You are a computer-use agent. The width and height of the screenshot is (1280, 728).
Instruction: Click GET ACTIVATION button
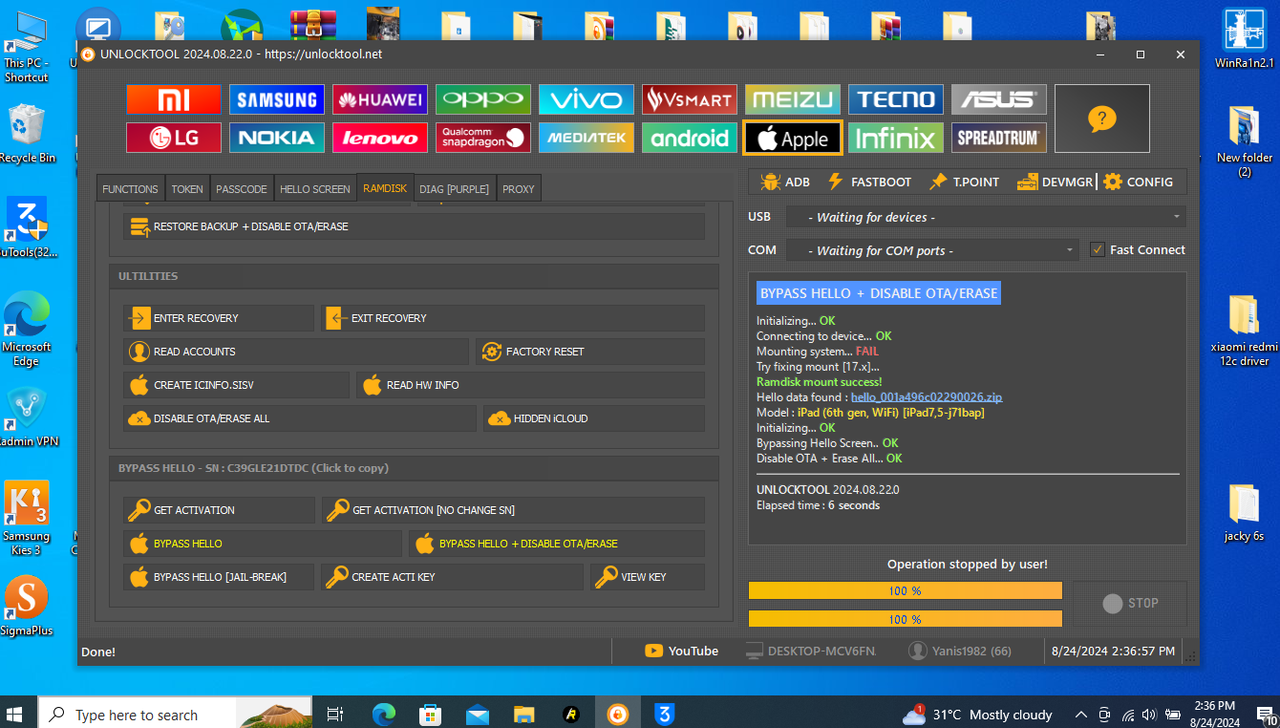(x=219, y=510)
